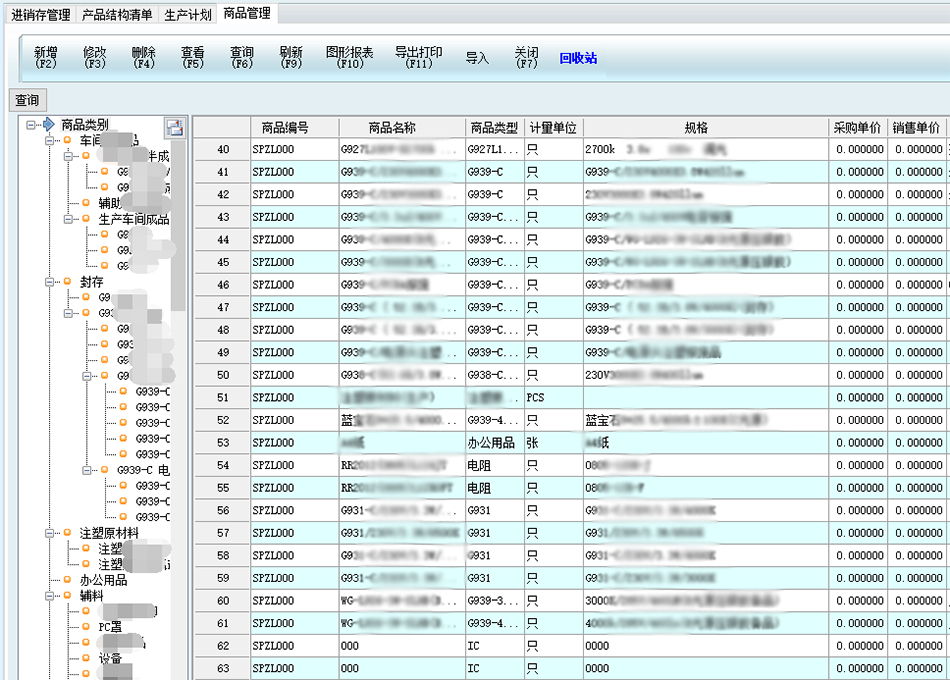Screen dimensions: 950x680
Task: Collapse the 封存 tree branch
Action: [50, 282]
